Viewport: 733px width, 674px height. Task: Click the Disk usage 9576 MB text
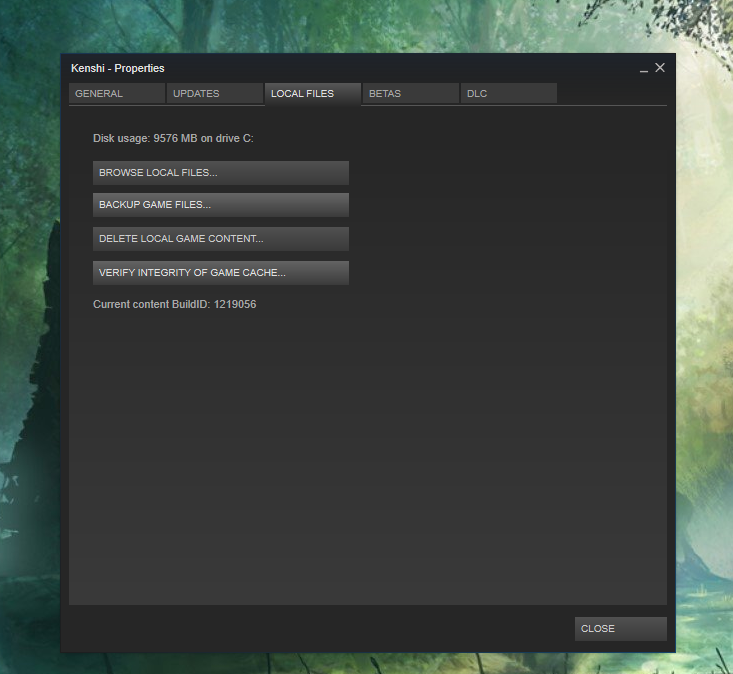tap(173, 138)
